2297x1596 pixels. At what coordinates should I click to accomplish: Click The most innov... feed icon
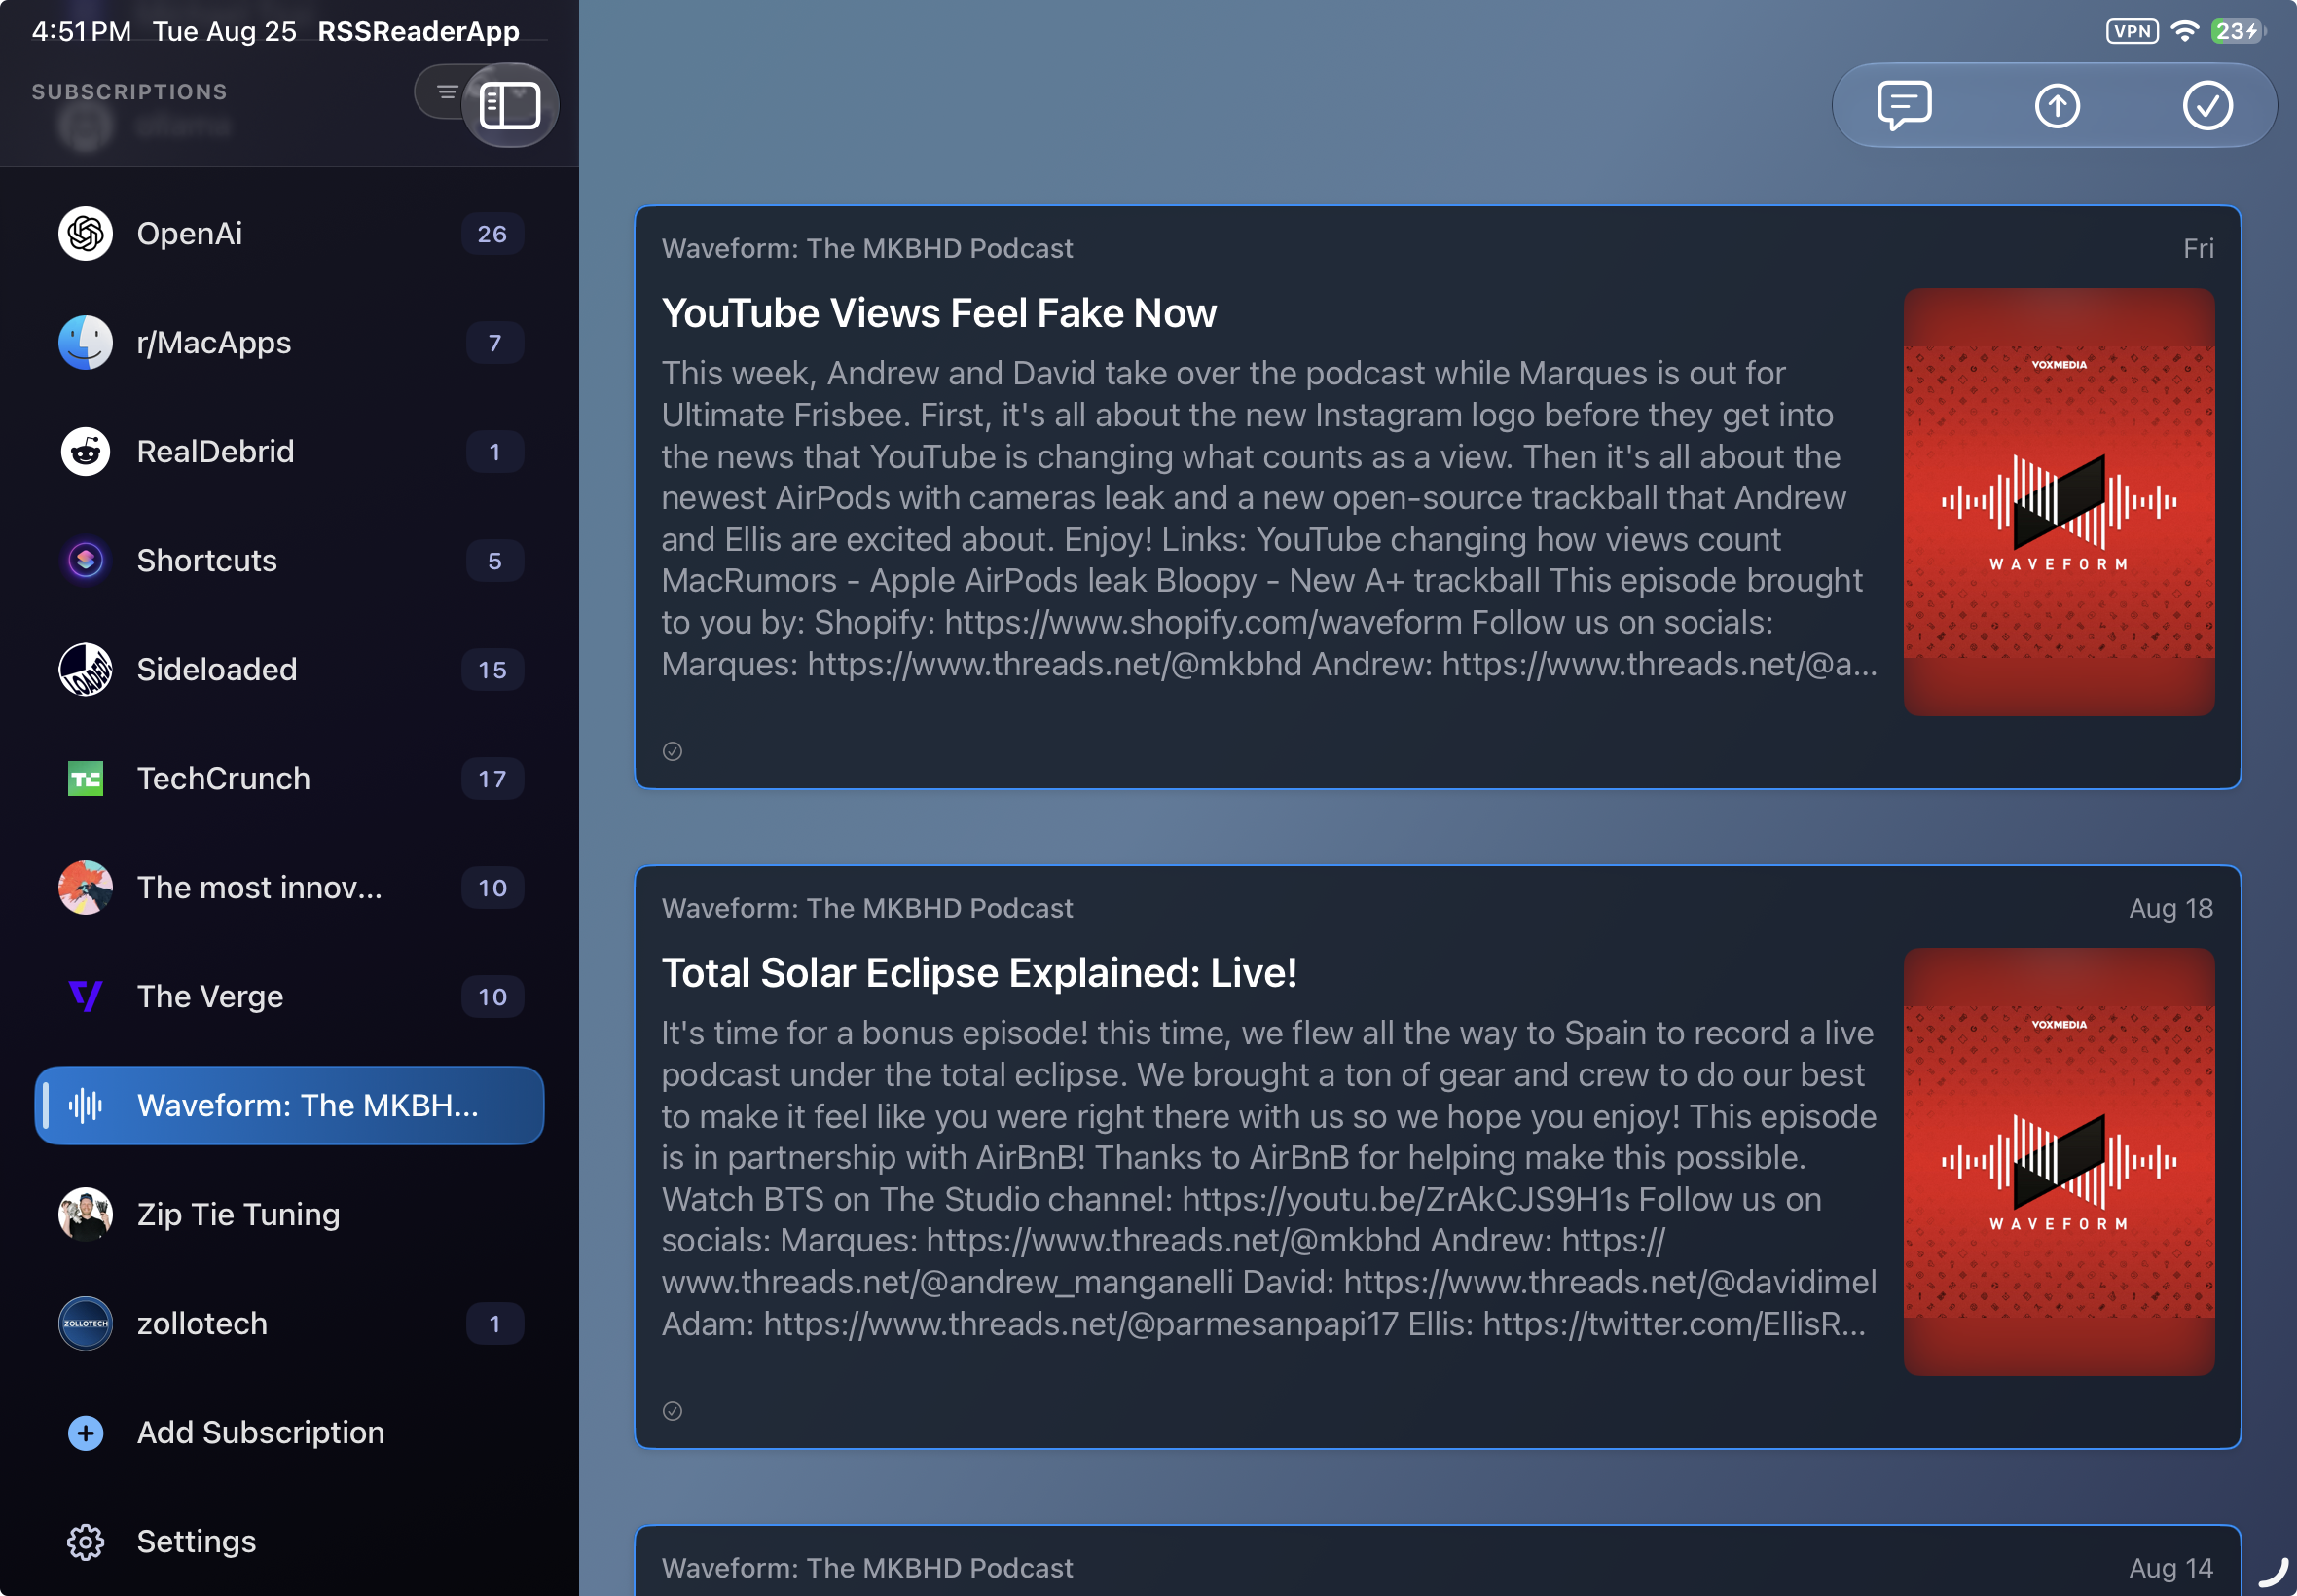(85, 888)
